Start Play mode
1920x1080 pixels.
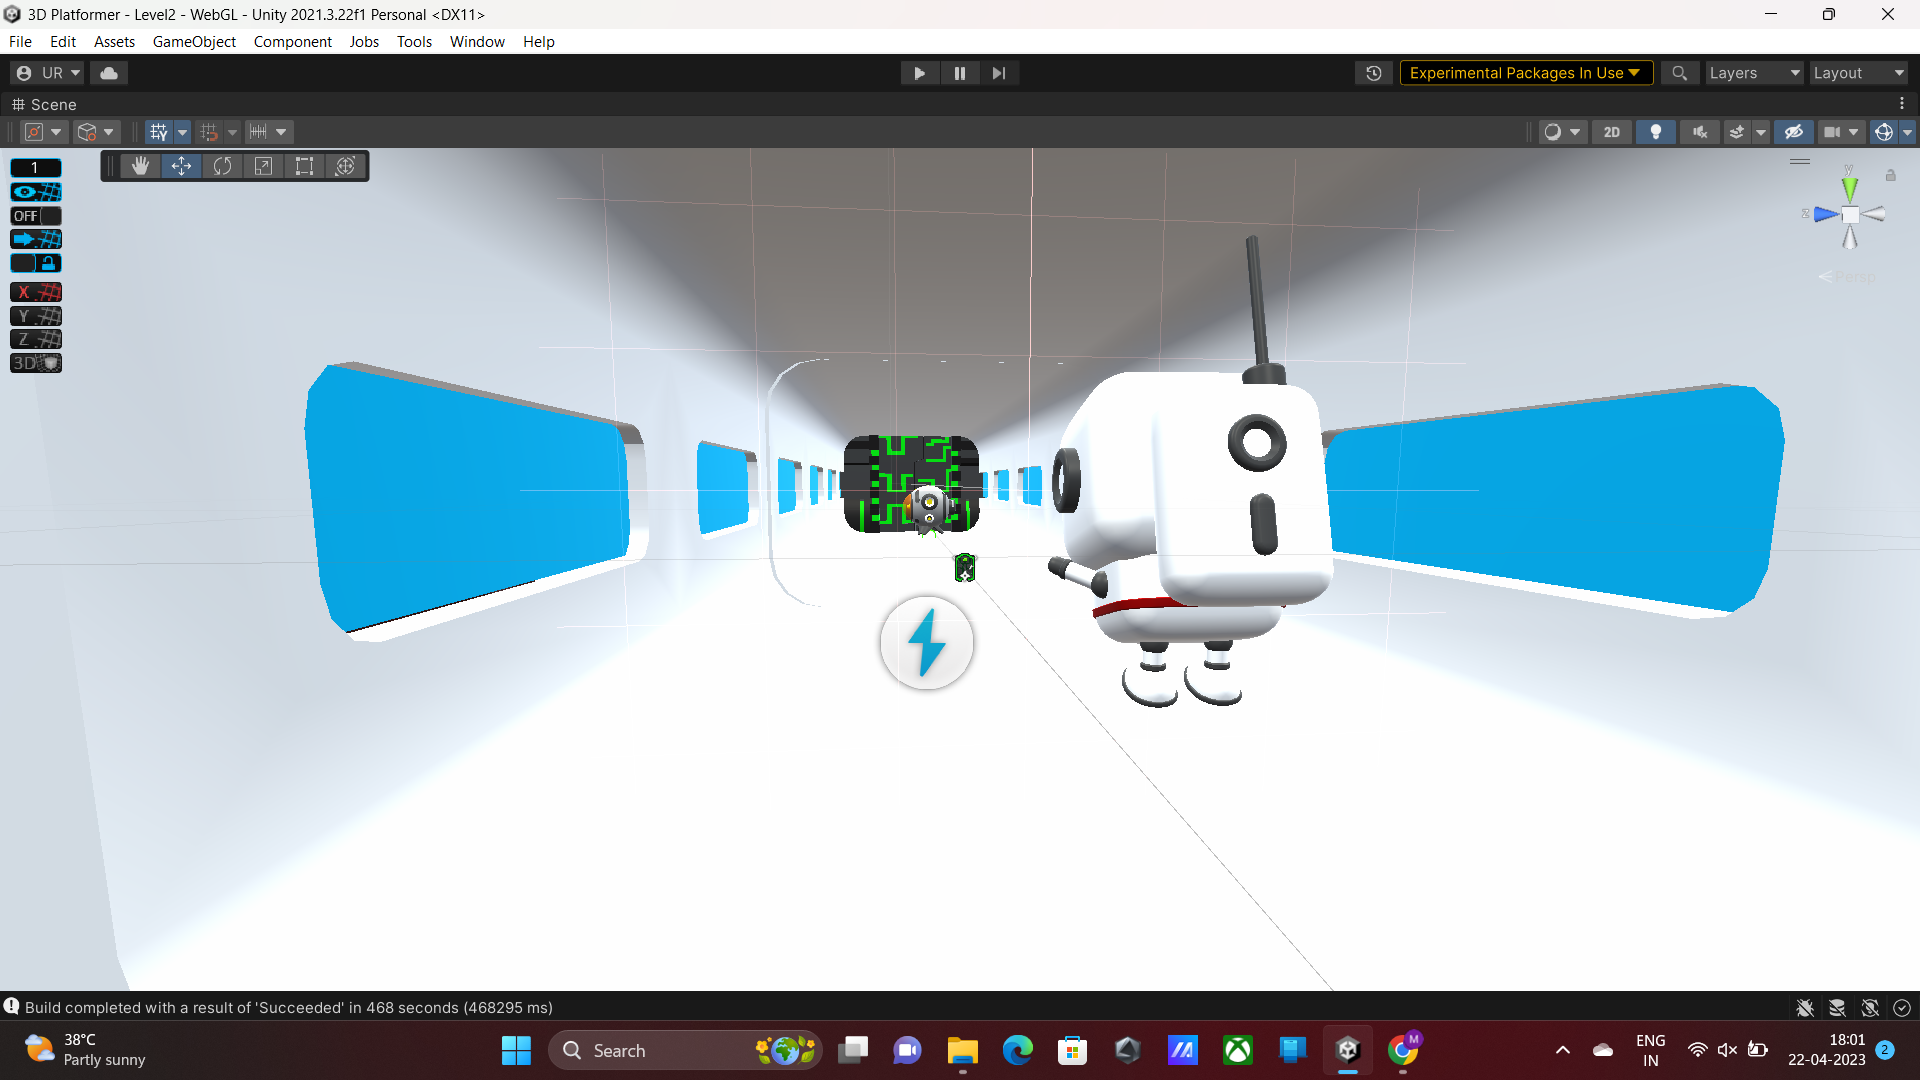(x=919, y=73)
